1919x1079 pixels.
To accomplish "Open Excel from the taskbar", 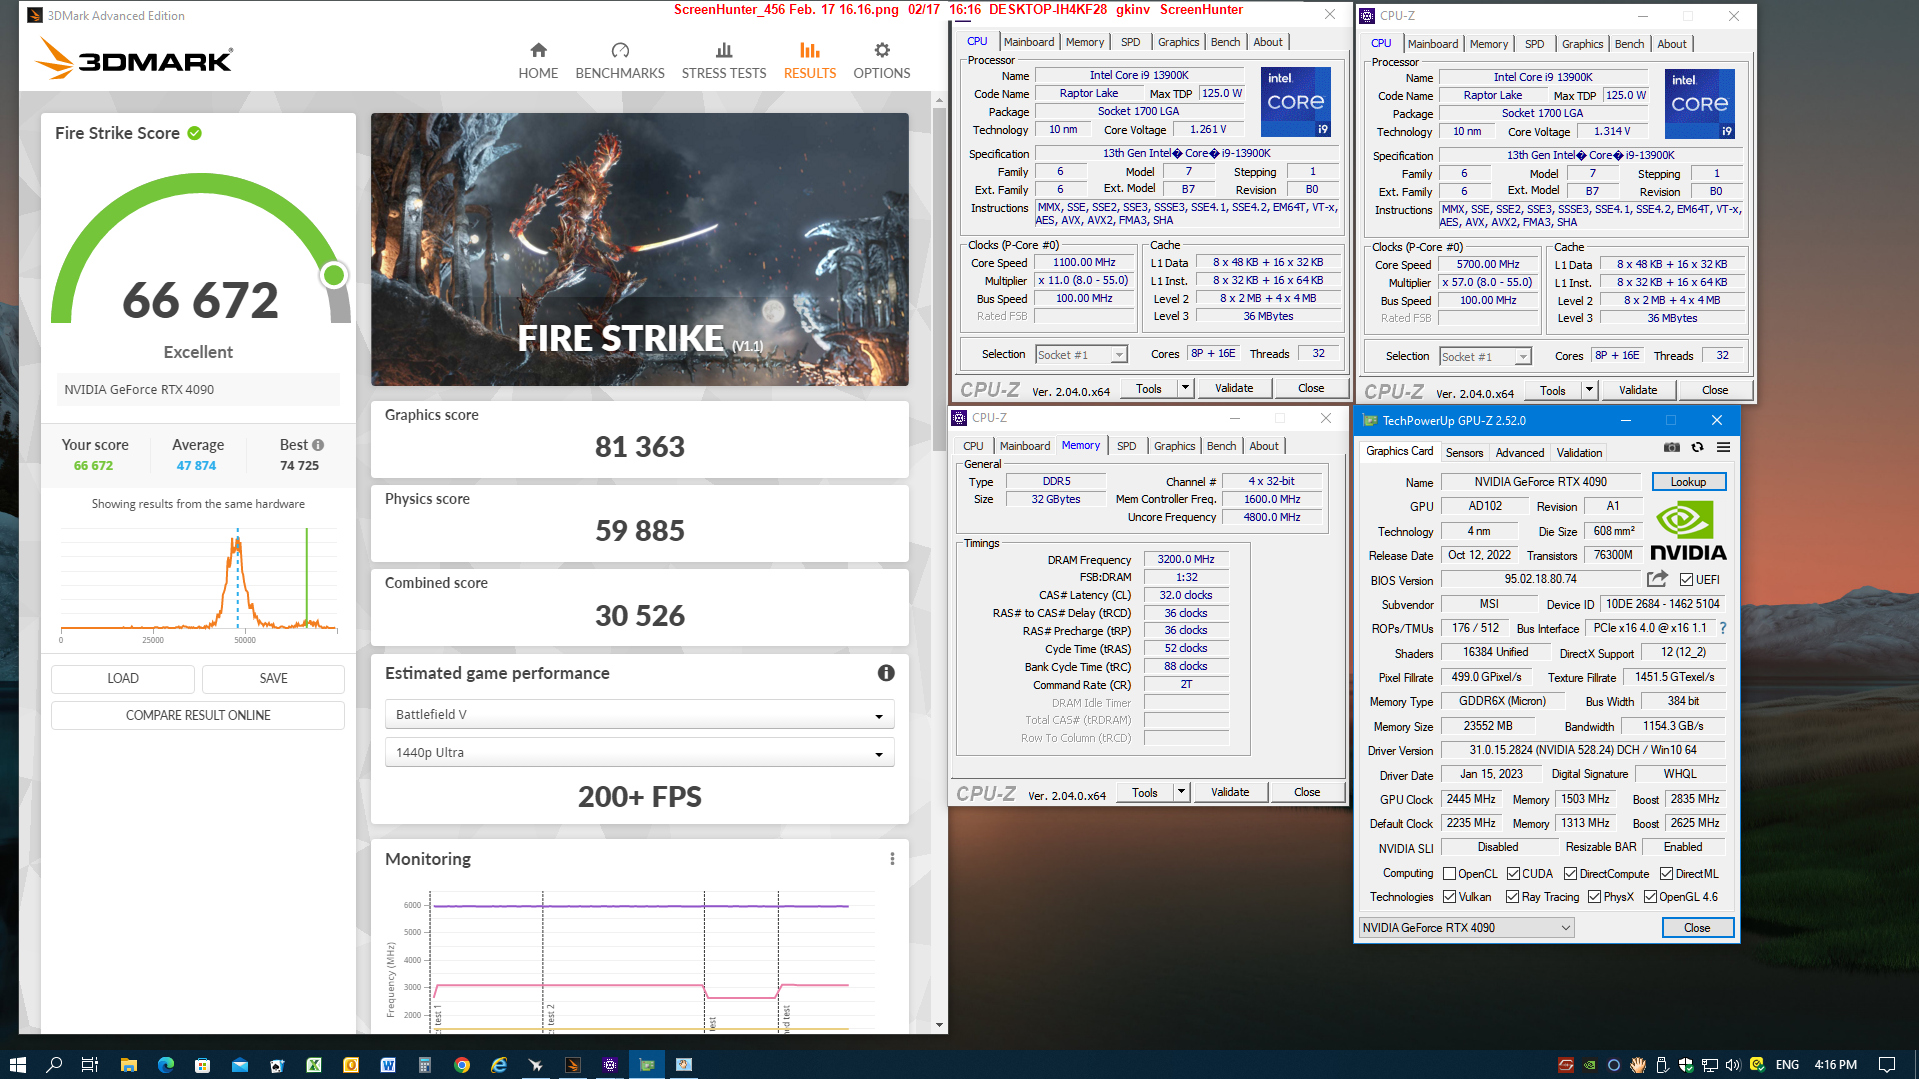I will [314, 1064].
